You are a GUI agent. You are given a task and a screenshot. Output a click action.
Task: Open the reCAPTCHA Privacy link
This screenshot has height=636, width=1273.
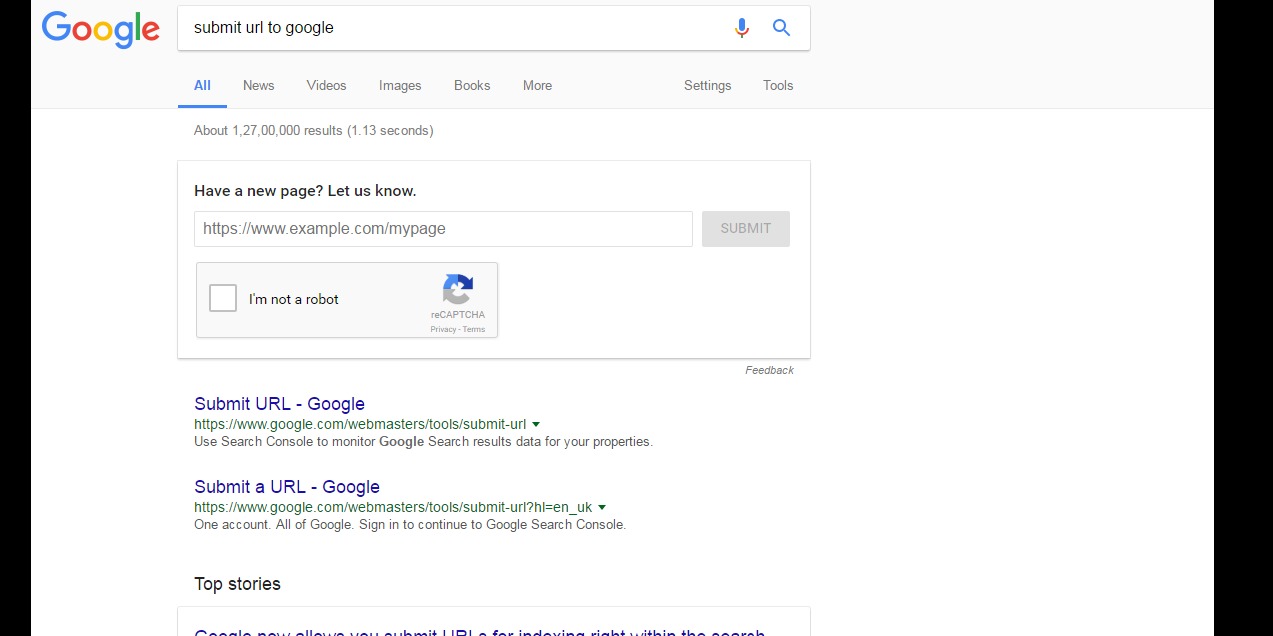click(443, 329)
